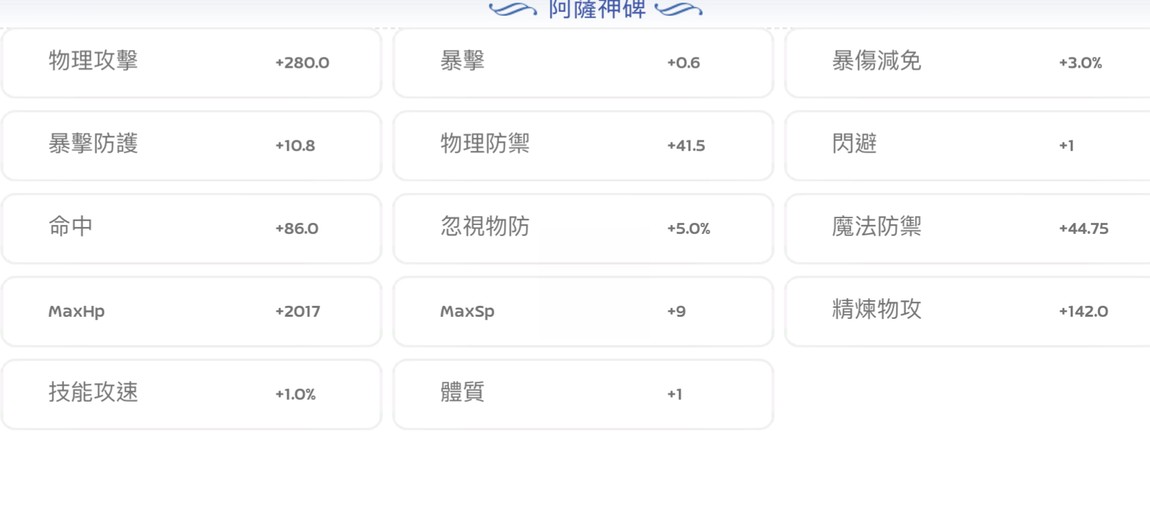This screenshot has height=511, width=1150.
Task: Open the 暴傷減免 +3.0% card
Action: [968, 63]
